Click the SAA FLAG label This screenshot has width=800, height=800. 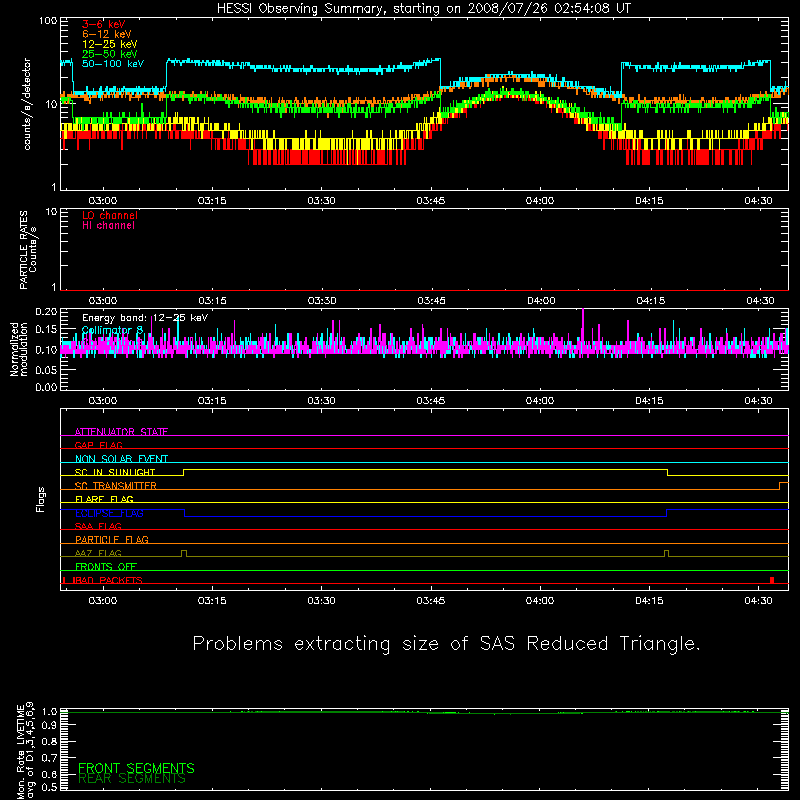[x=98, y=526]
